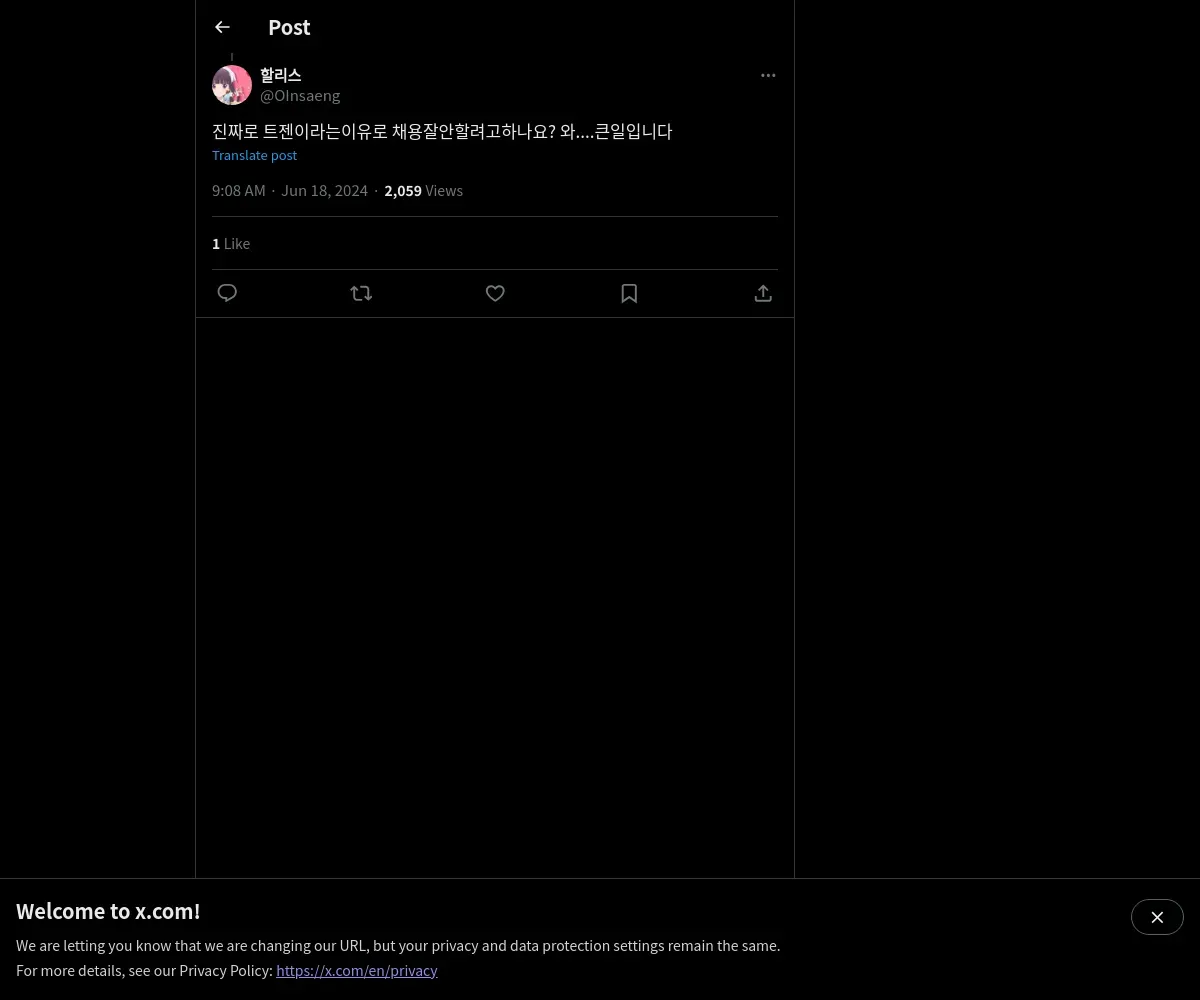Screen dimensions: 1200x1000
Task: Bookmark this post
Action: coord(629,293)
